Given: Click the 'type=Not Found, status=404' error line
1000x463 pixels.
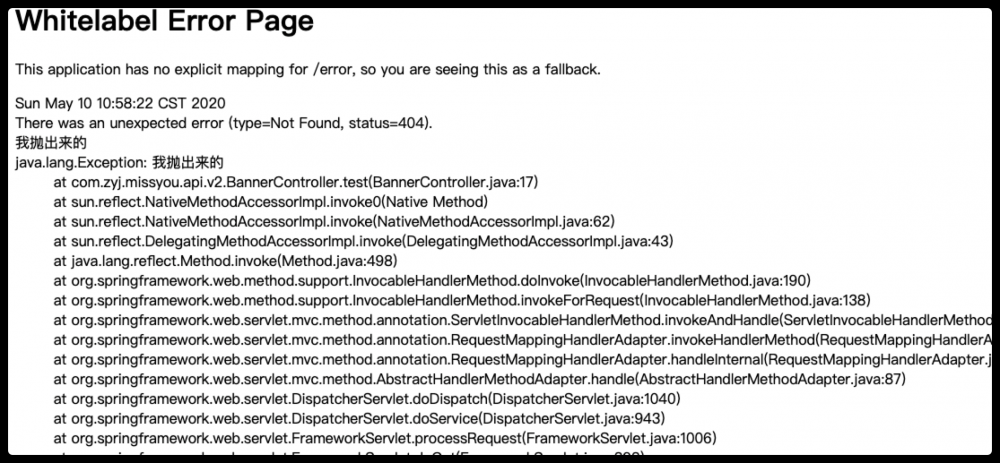Looking at the screenshot, I should 224,123.
